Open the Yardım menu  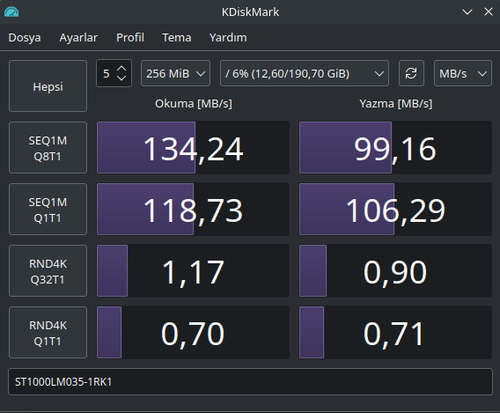tap(228, 38)
